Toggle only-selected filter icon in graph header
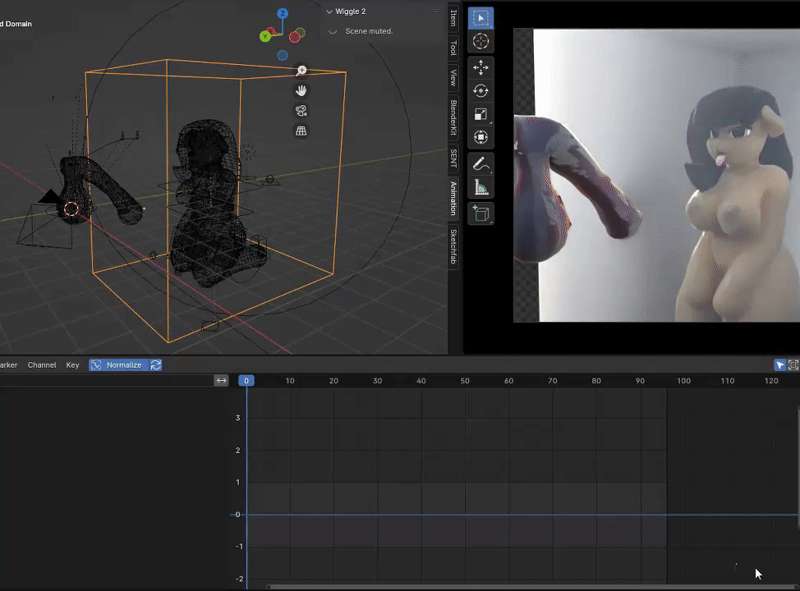The image size is (800, 591). click(x=780, y=364)
